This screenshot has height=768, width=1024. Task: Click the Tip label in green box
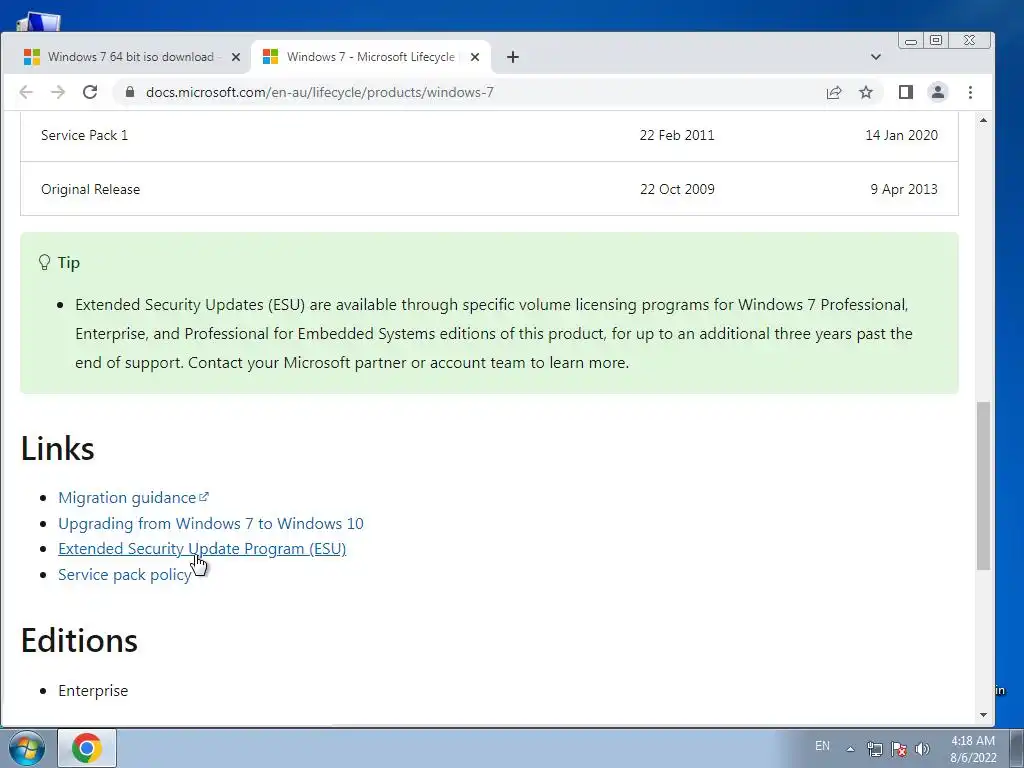[68, 263]
